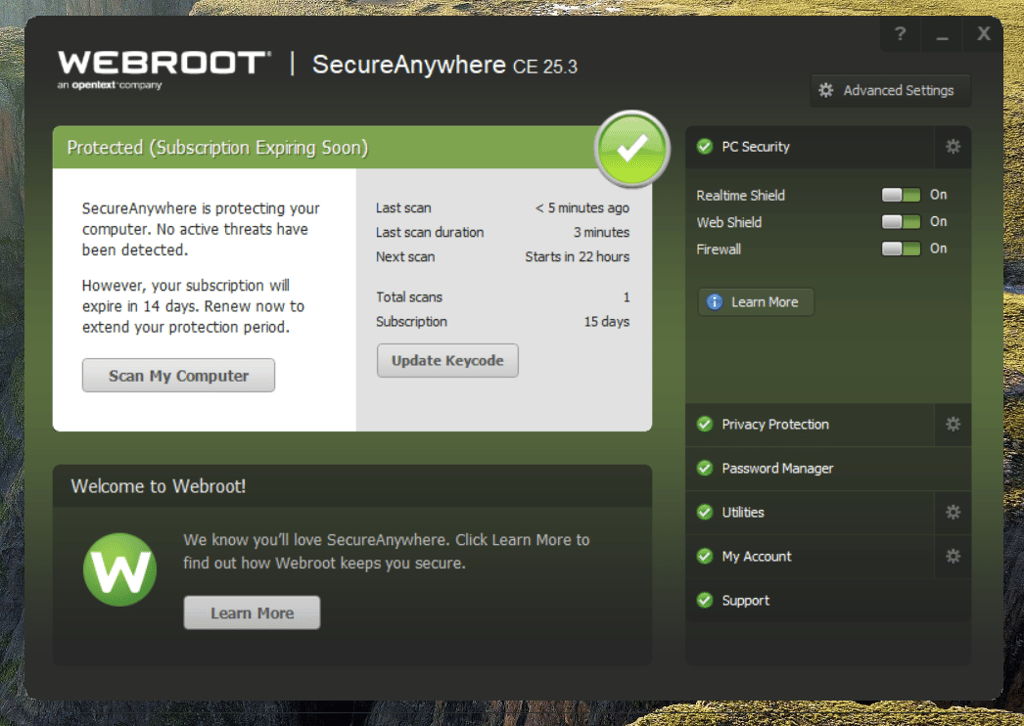Screen dimensions: 1024x726
Task: Click the Webroot logo in header
Action: click(163, 69)
